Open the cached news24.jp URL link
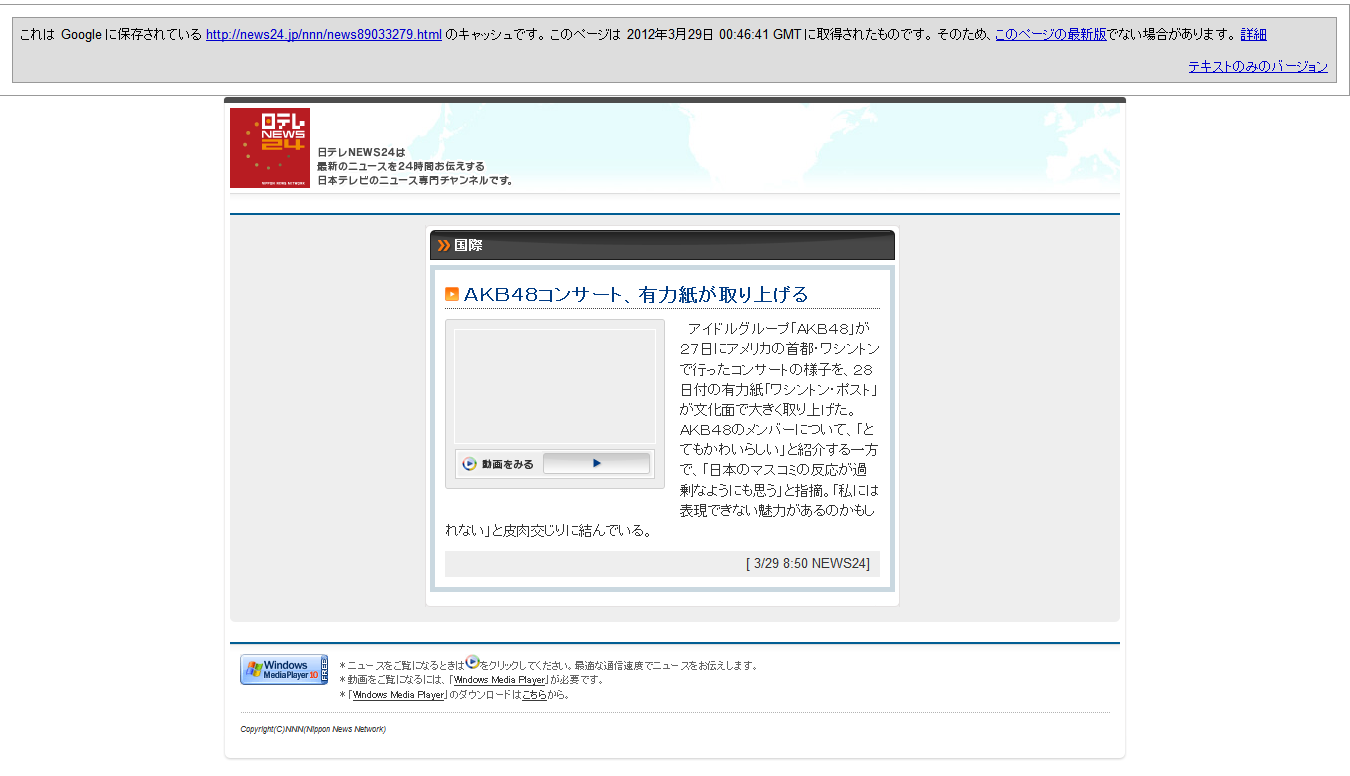The width and height of the screenshot is (1350, 776). pos(324,34)
